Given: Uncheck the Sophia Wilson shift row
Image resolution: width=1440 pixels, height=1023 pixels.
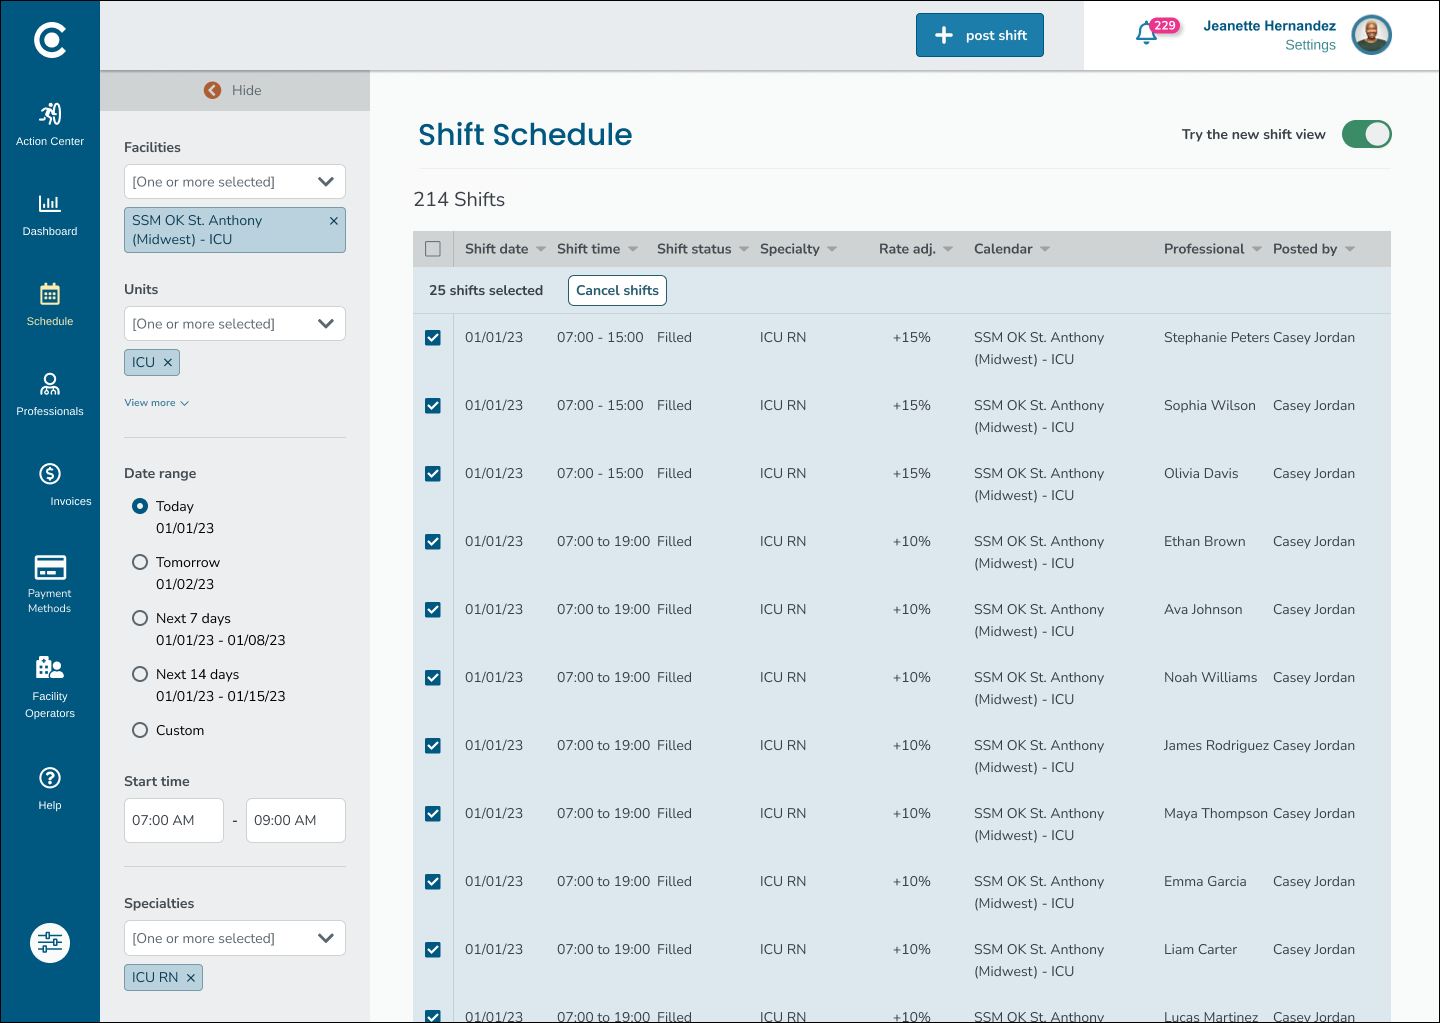Looking at the screenshot, I should coord(433,406).
